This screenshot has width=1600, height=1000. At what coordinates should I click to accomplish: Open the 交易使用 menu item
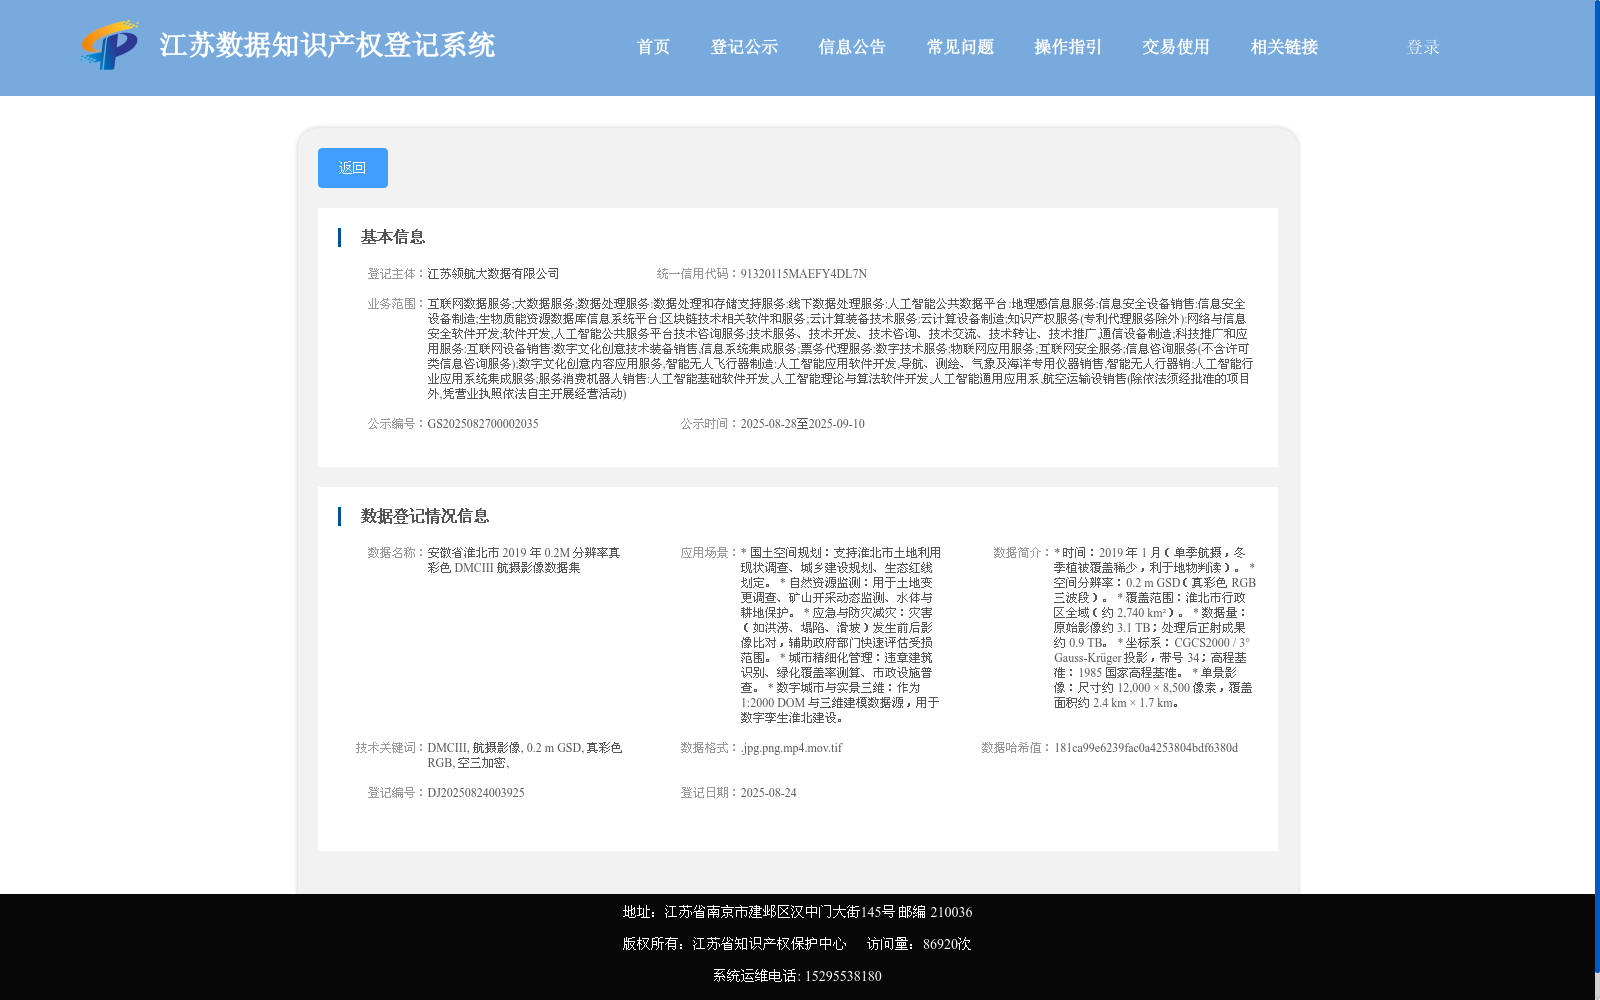pyautogui.click(x=1176, y=47)
